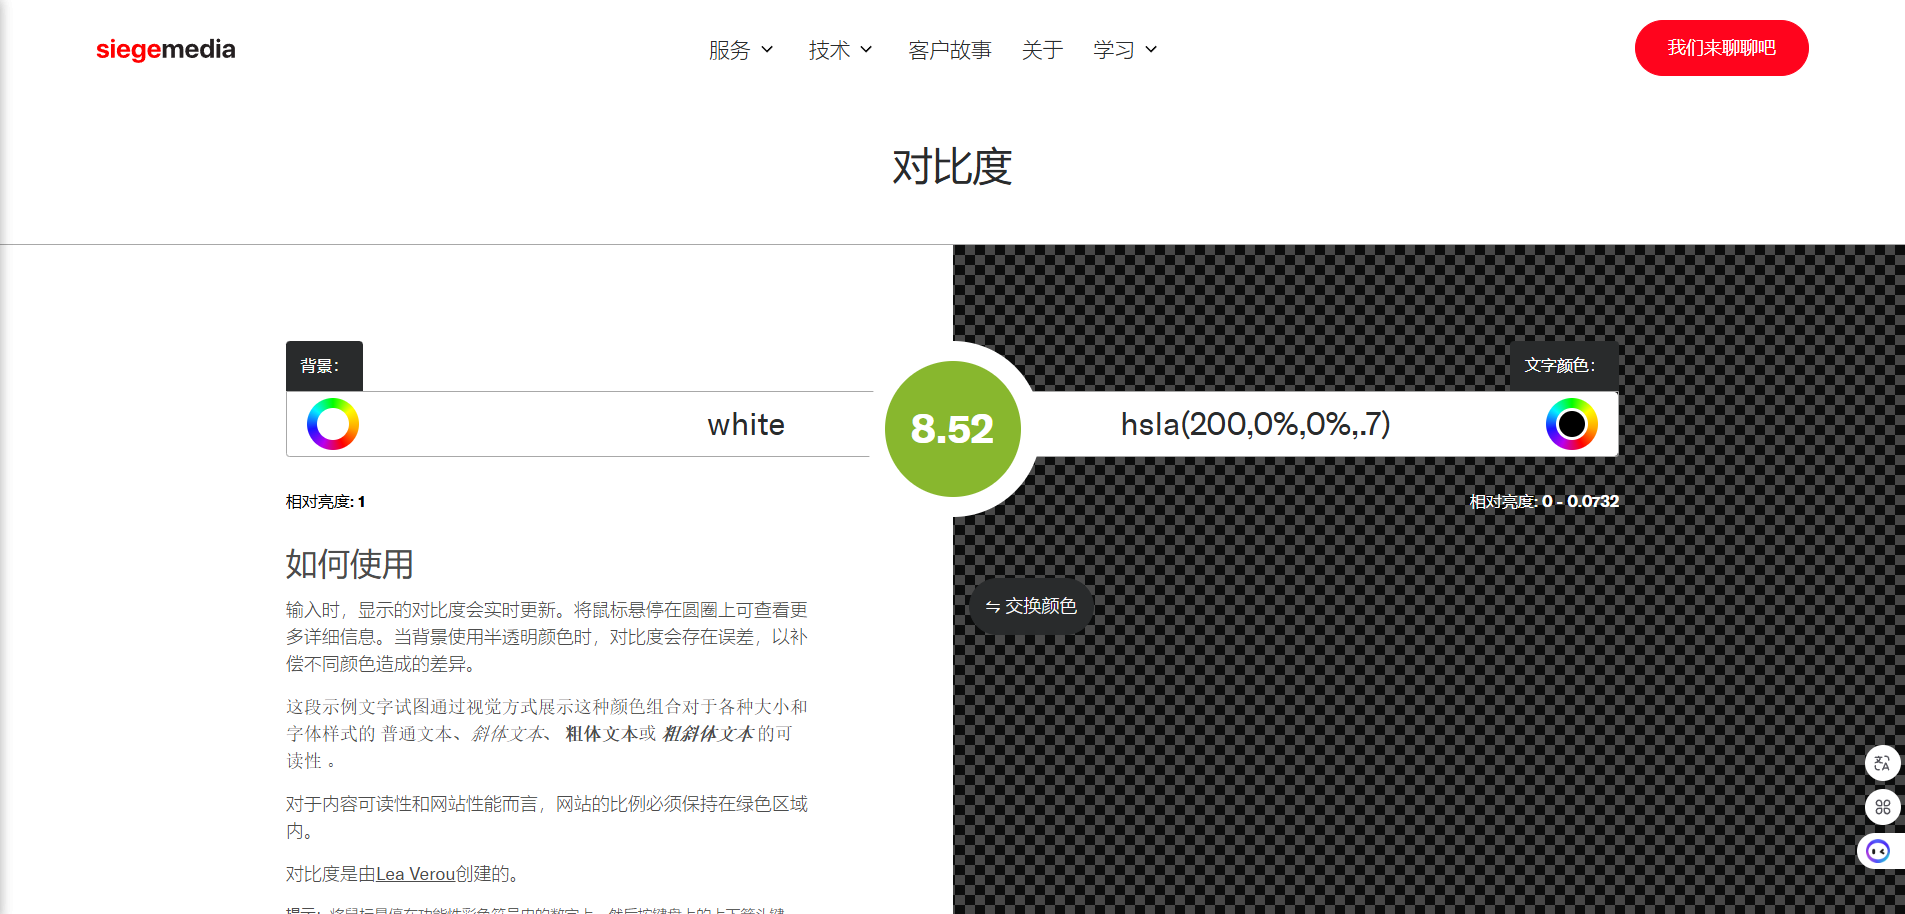Open the text color picker wheel
1905x914 pixels.
pos(1570,423)
